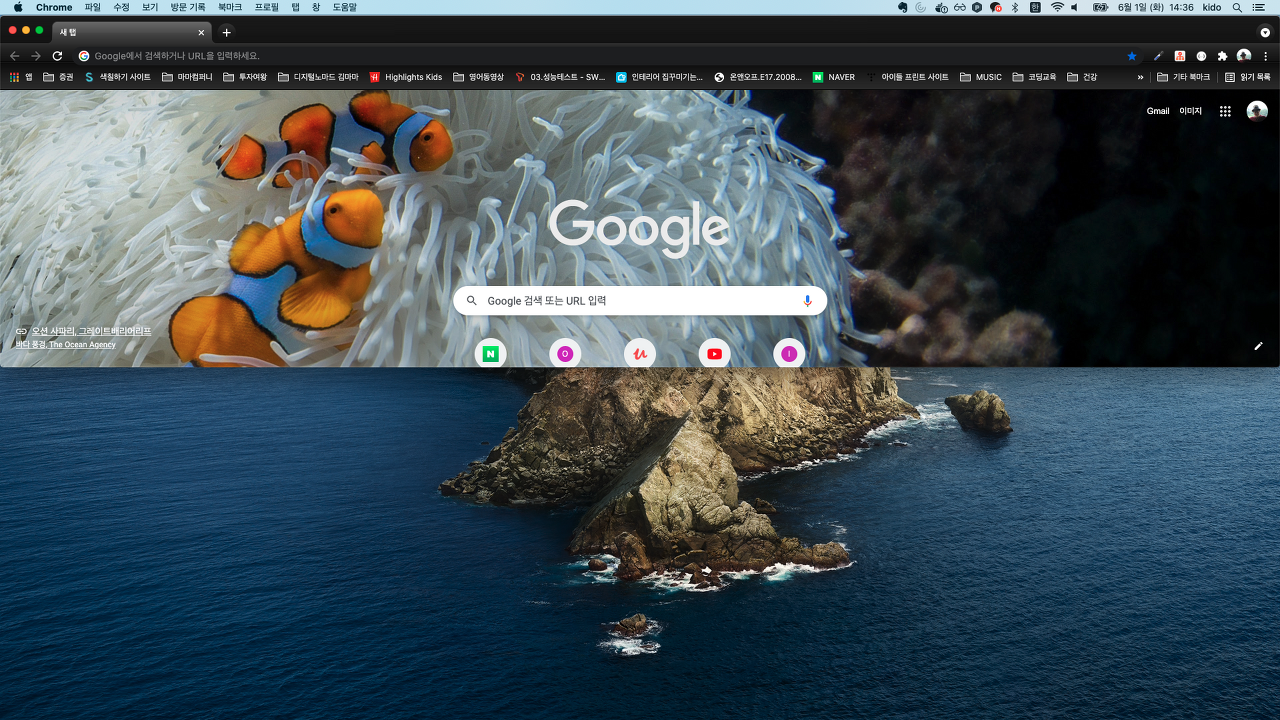Viewport: 1280px width, 720px height.
Task: Click the color picker pen extension icon
Action: point(1158,56)
